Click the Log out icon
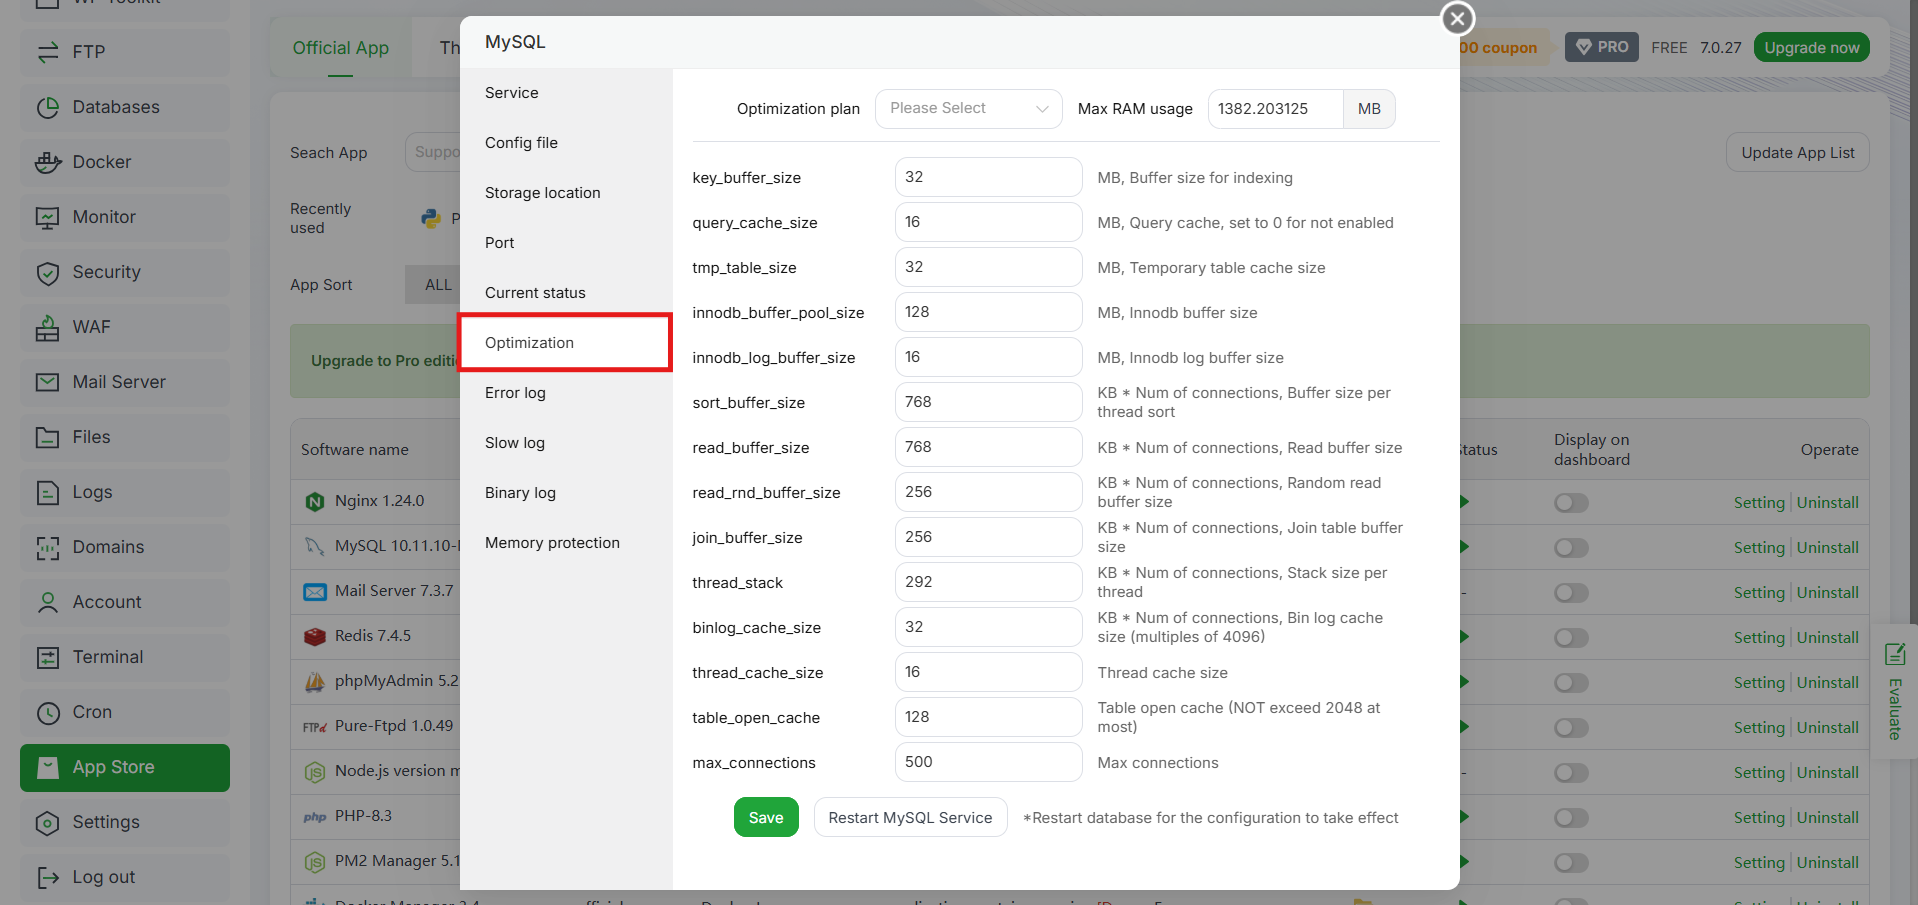 [x=47, y=877]
